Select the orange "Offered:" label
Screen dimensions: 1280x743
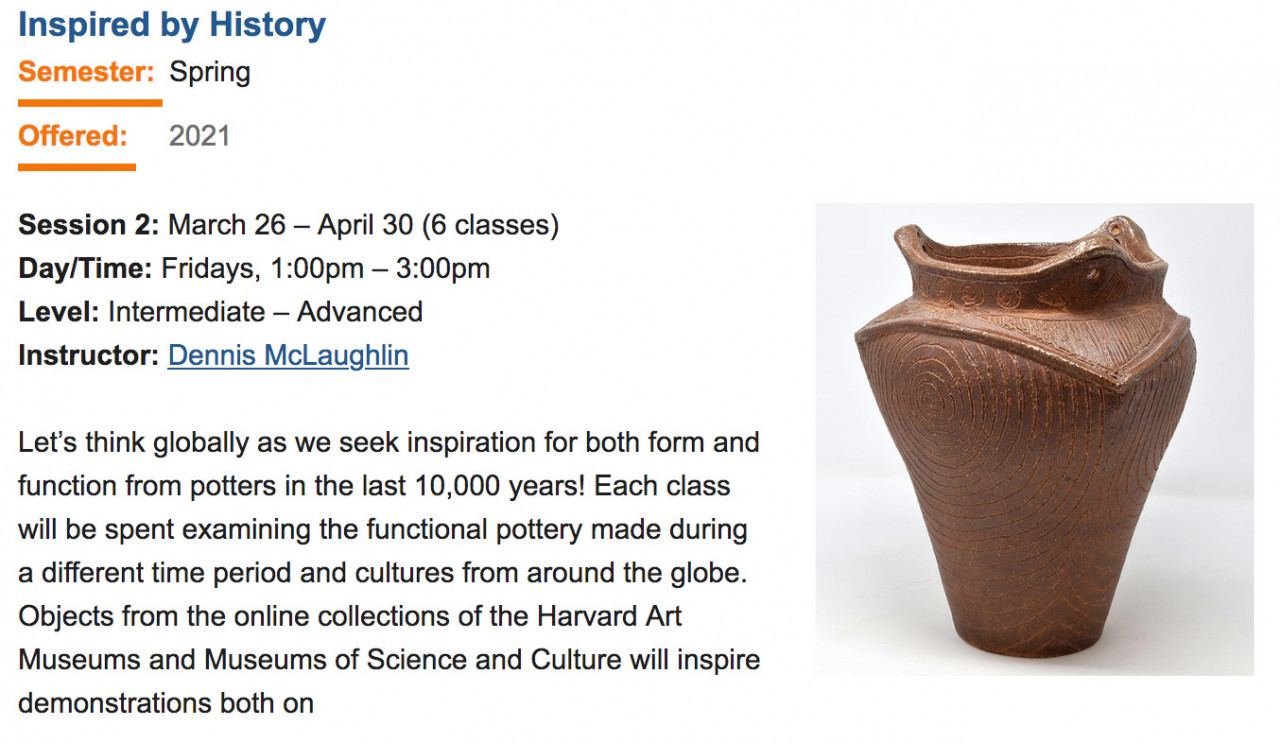[73, 135]
